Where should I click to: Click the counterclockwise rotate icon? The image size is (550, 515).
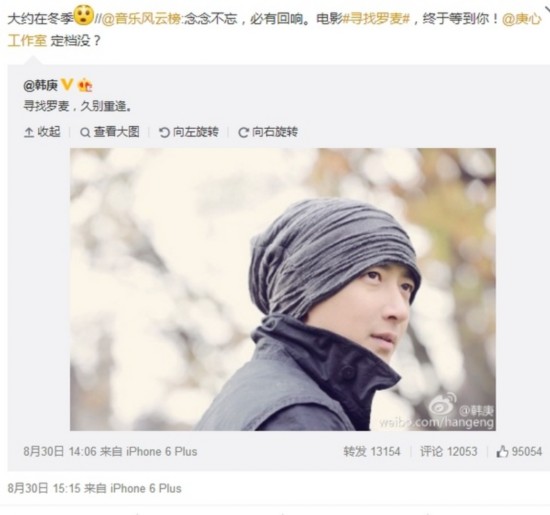tap(164, 133)
